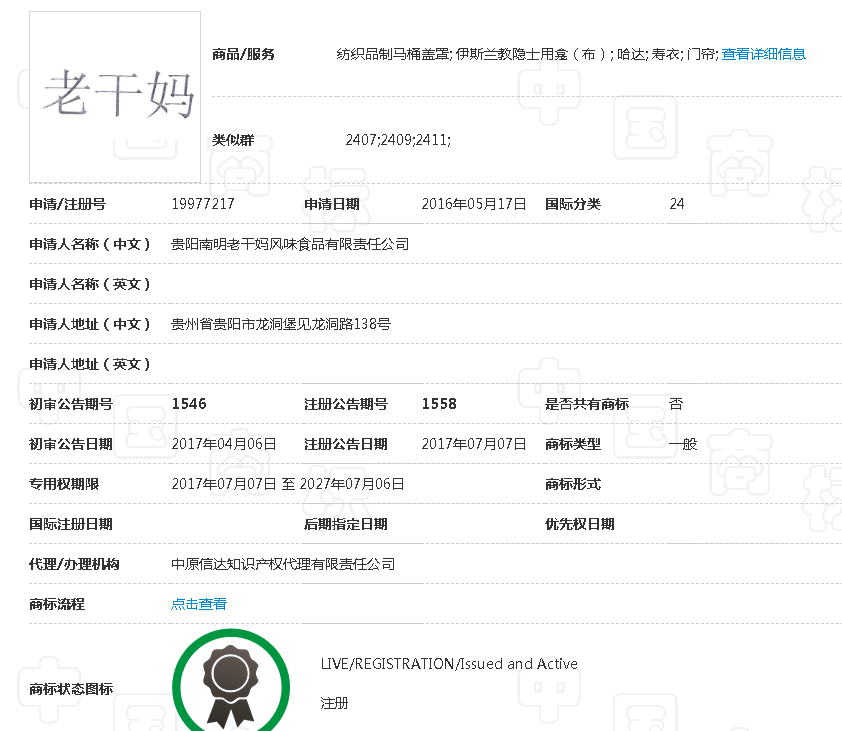
Task: Click the 后期指定日期 label
Action: coord(346,524)
